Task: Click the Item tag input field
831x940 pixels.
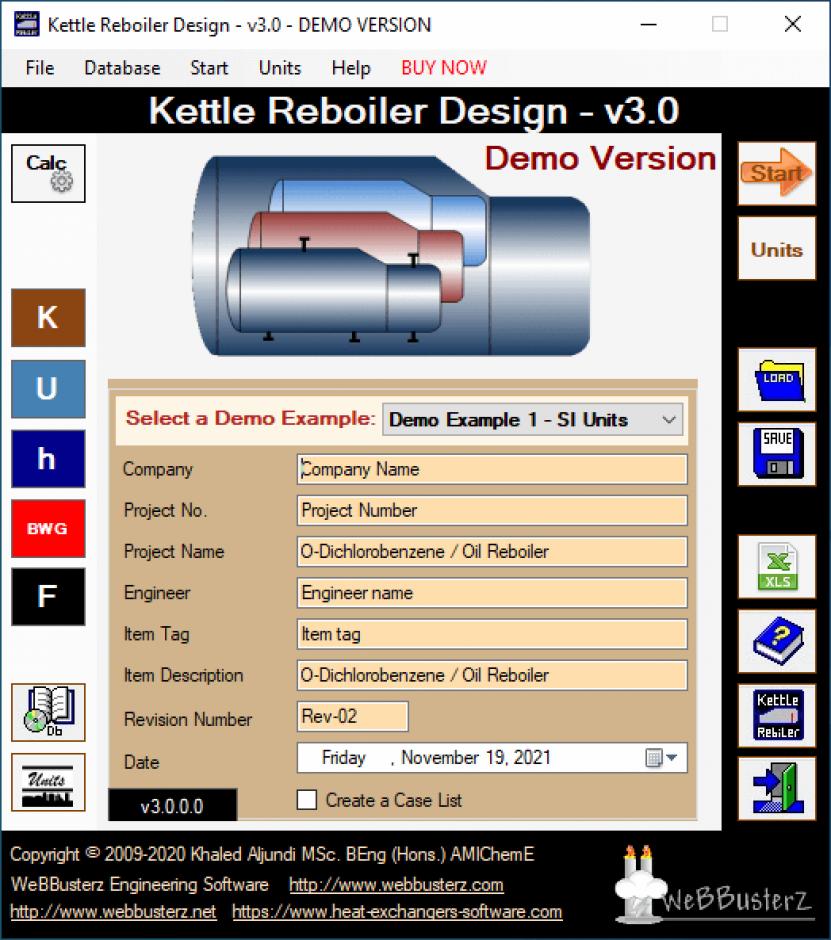Action: (x=492, y=634)
